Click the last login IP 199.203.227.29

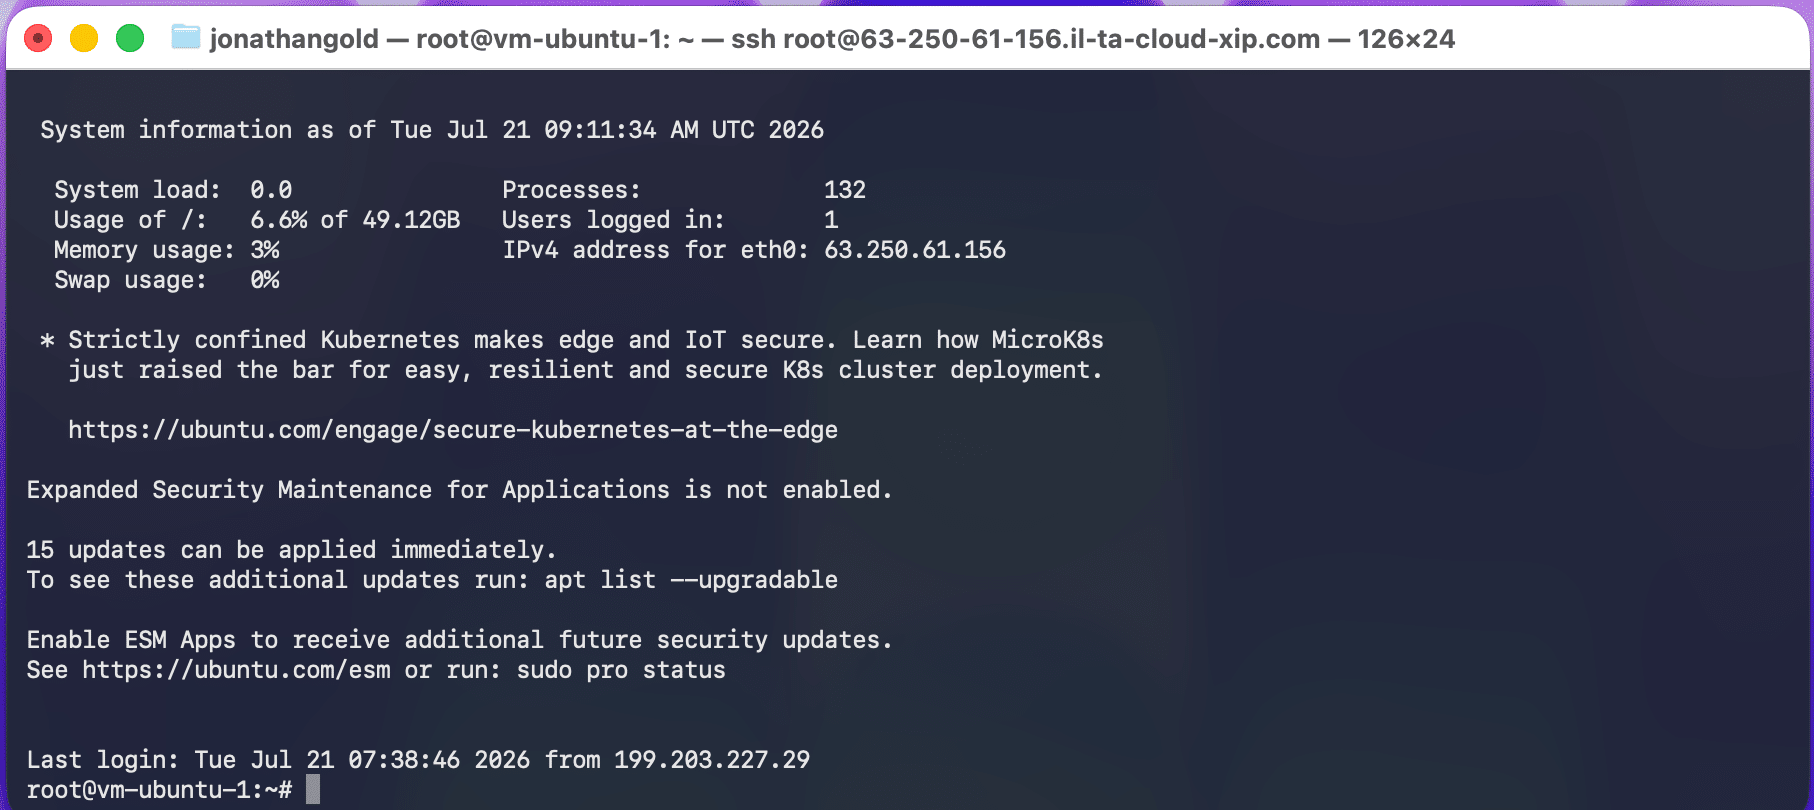(x=712, y=760)
